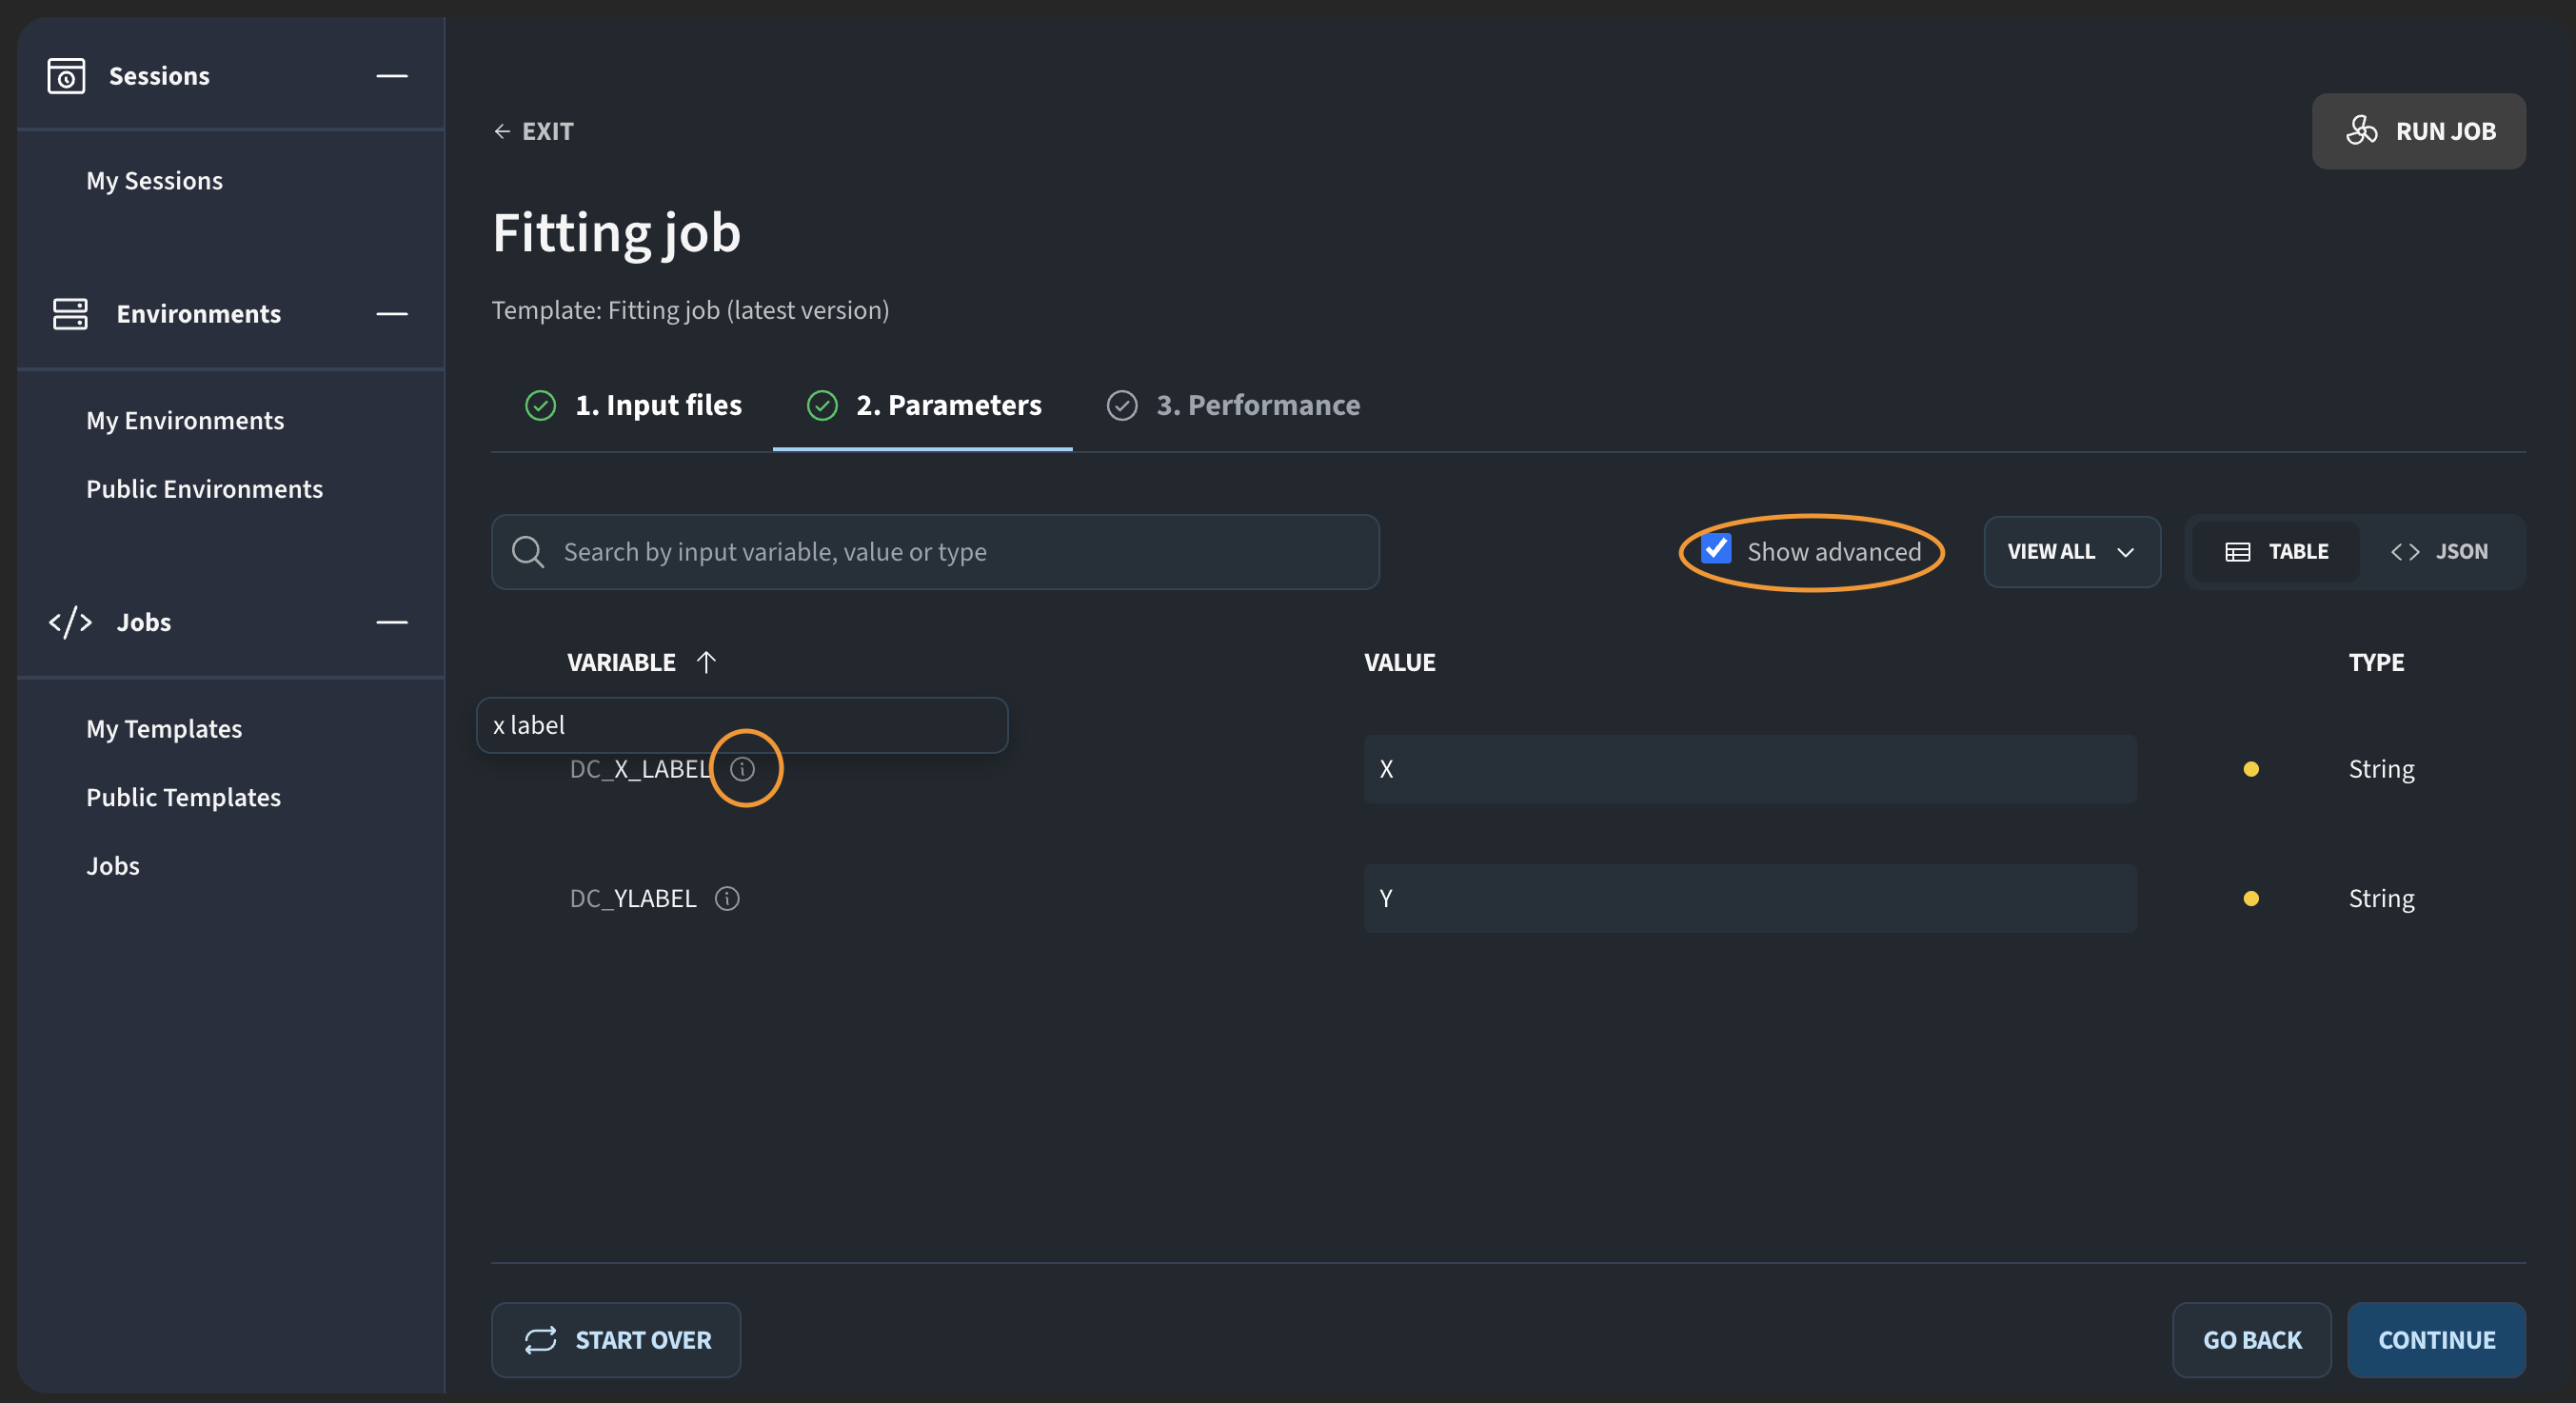Collapse the Sessions sidebar section

391,76
